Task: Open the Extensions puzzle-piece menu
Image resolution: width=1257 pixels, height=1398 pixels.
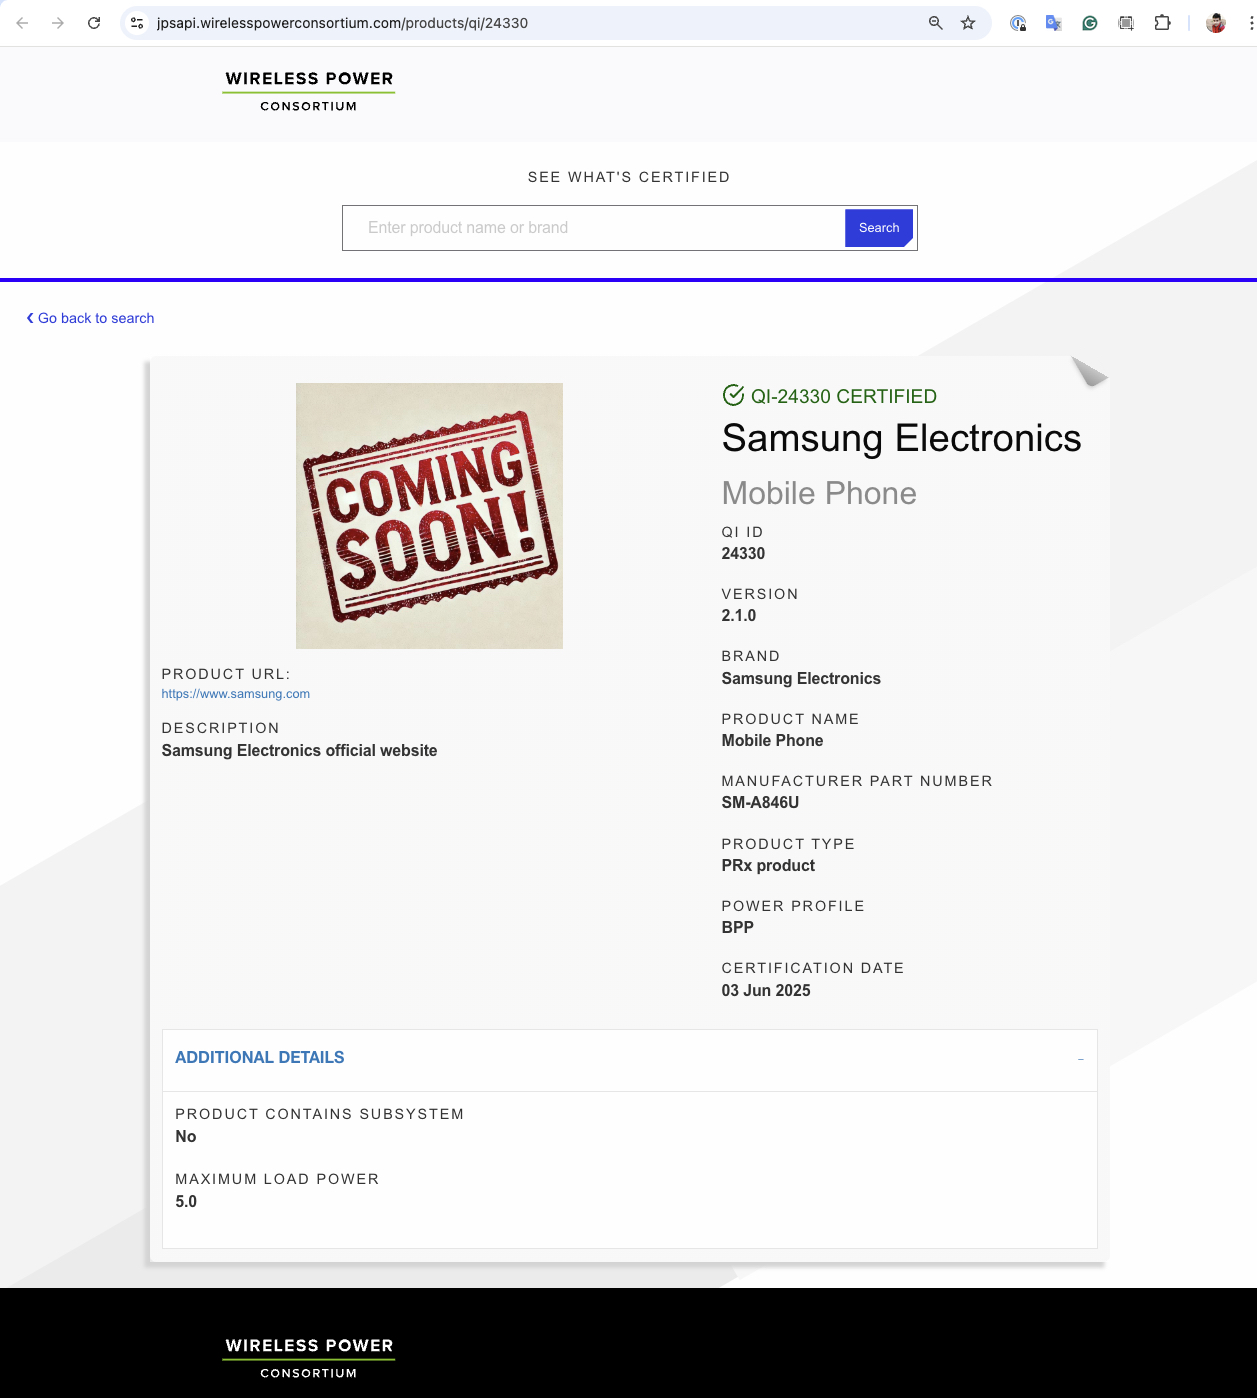Action: [x=1162, y=23]
